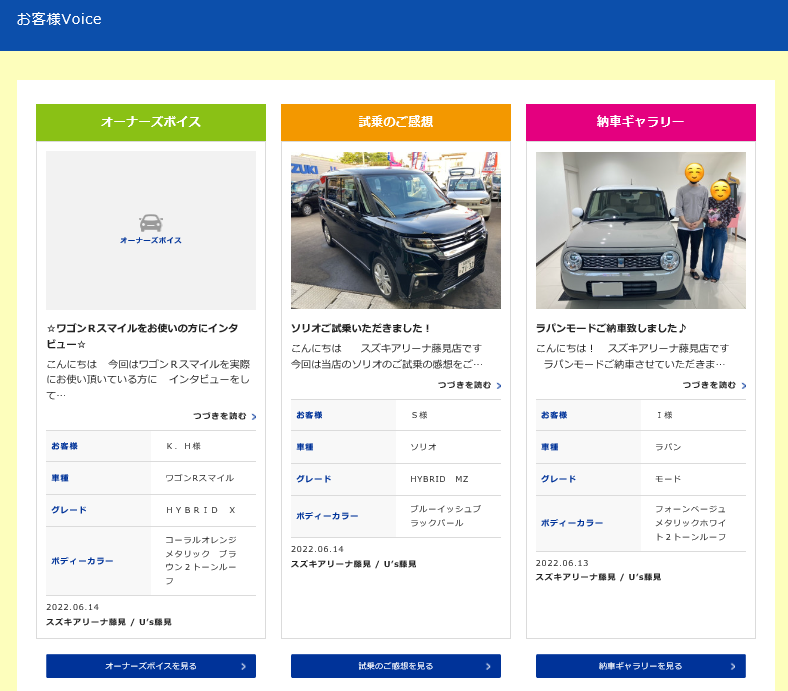This screenshot has height=691, width=788.
Task: Click the arrow on the 試乗のご感想を見る button
Action: (488, 666)
